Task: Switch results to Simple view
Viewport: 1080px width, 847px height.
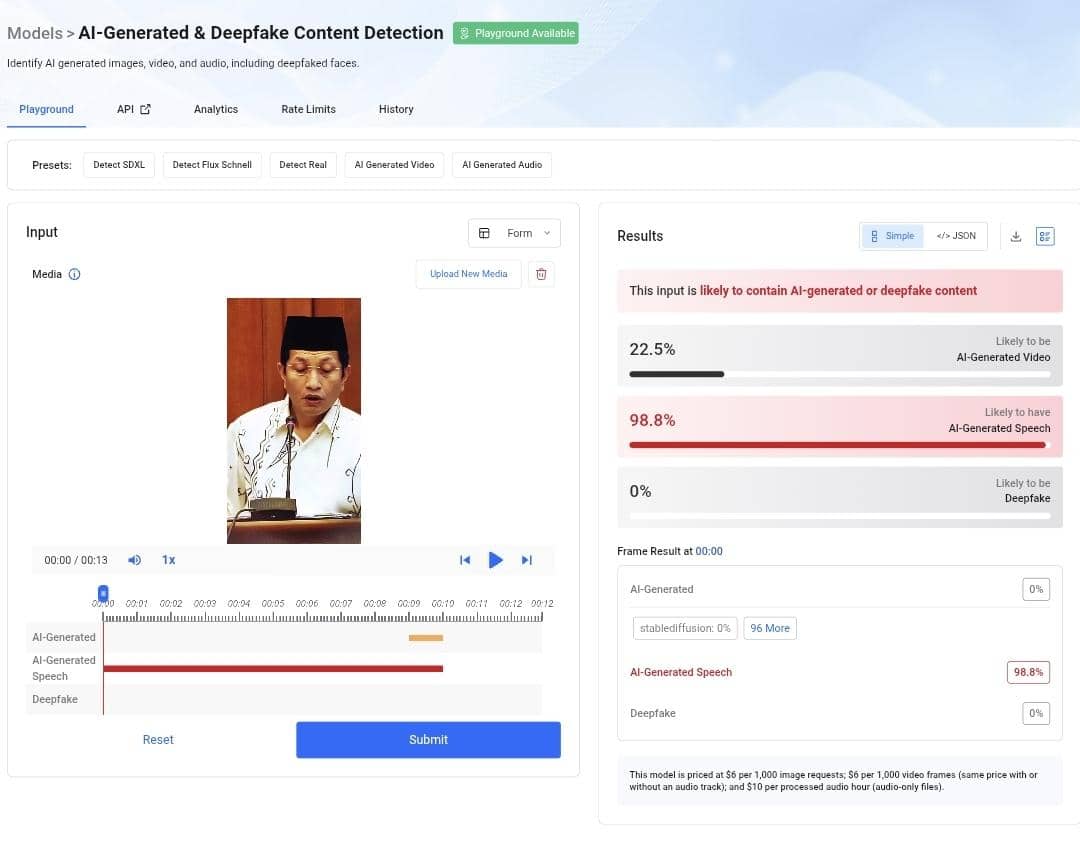Action: [x=892, y=236]
